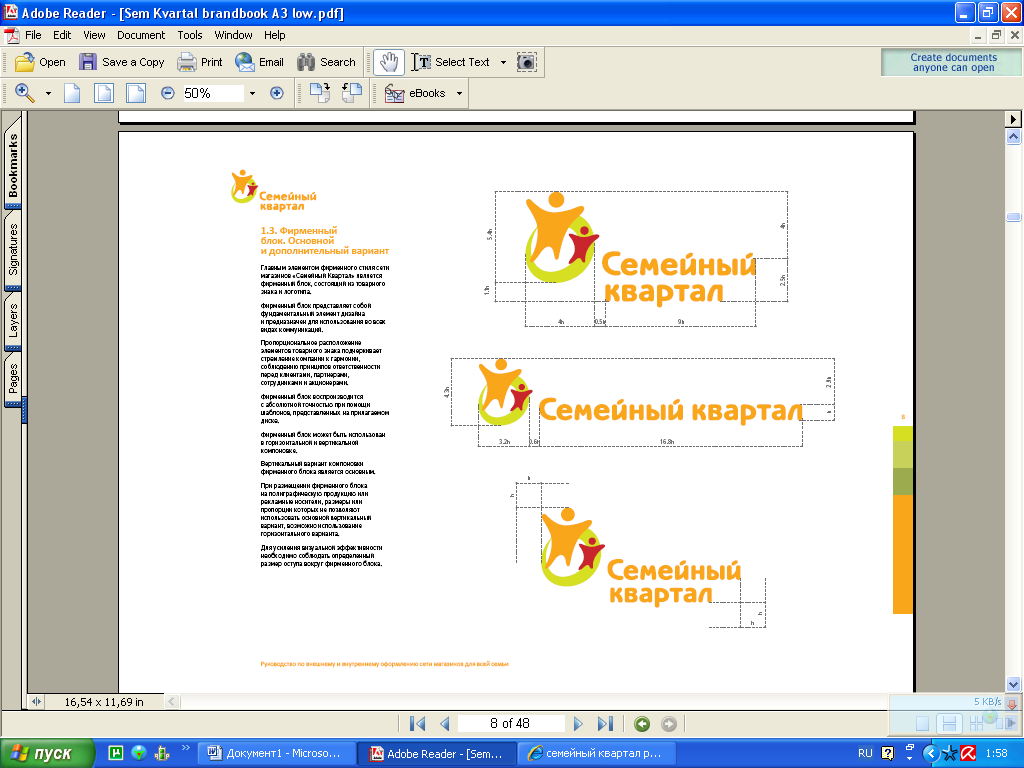The width and height of the screenshot is (1024, 768).
Task: Click the vertical scrollbar thumb
Action: (x=1013, y=217)
